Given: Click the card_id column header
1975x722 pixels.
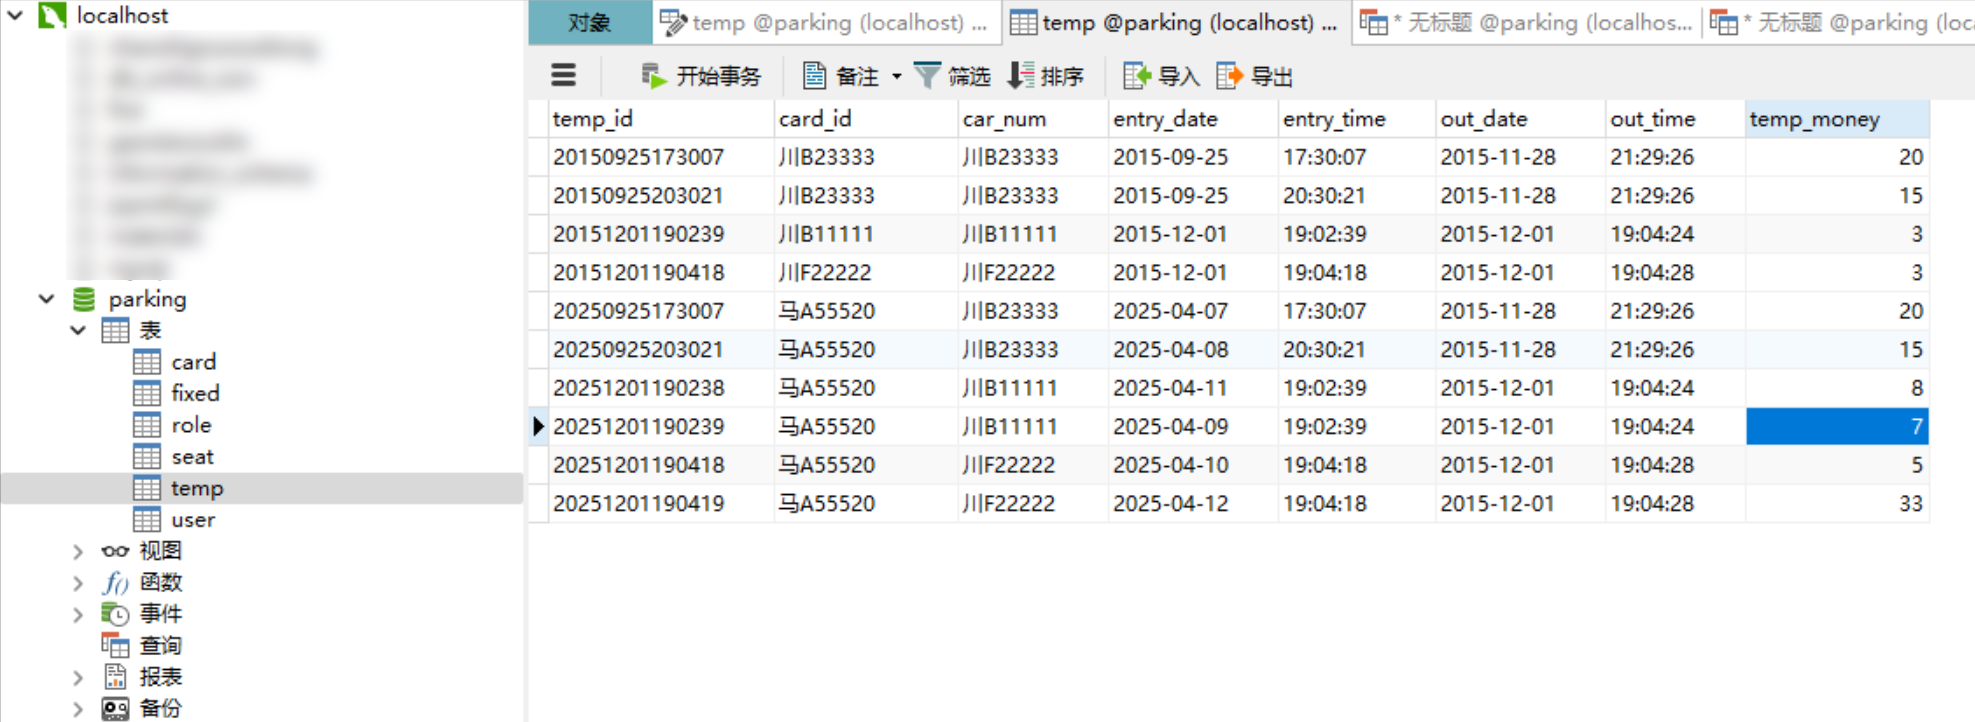Looking at the screenshot, I should click(x=866, y=119).
